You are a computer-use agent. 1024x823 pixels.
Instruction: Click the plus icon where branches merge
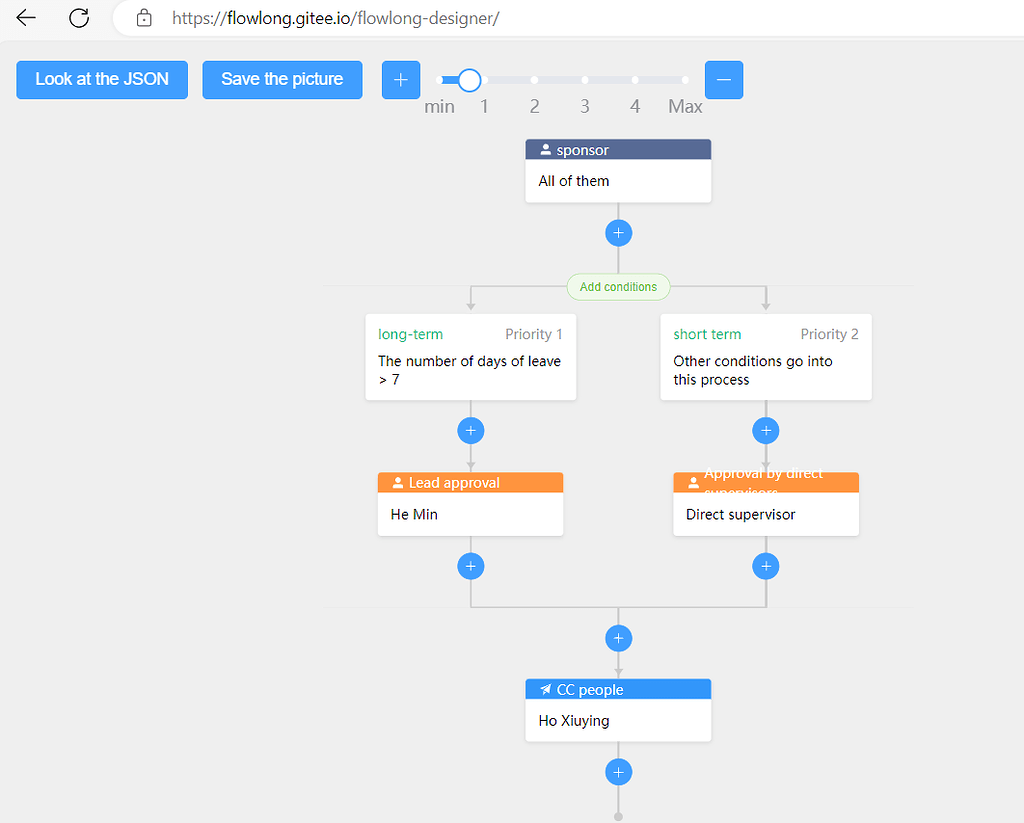pyautogui.click(x=618, y=638)
